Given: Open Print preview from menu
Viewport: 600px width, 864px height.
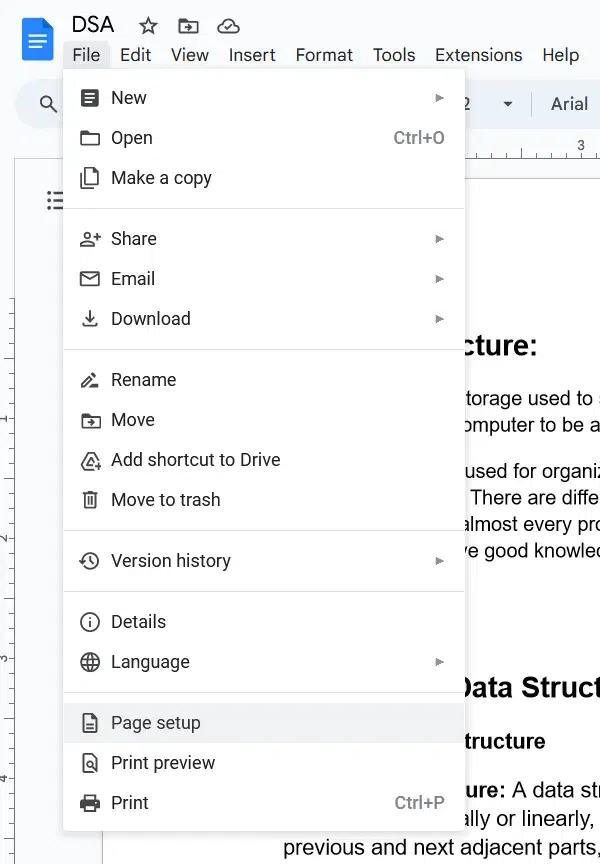Looking at the screenshot, I should point(163,763).
